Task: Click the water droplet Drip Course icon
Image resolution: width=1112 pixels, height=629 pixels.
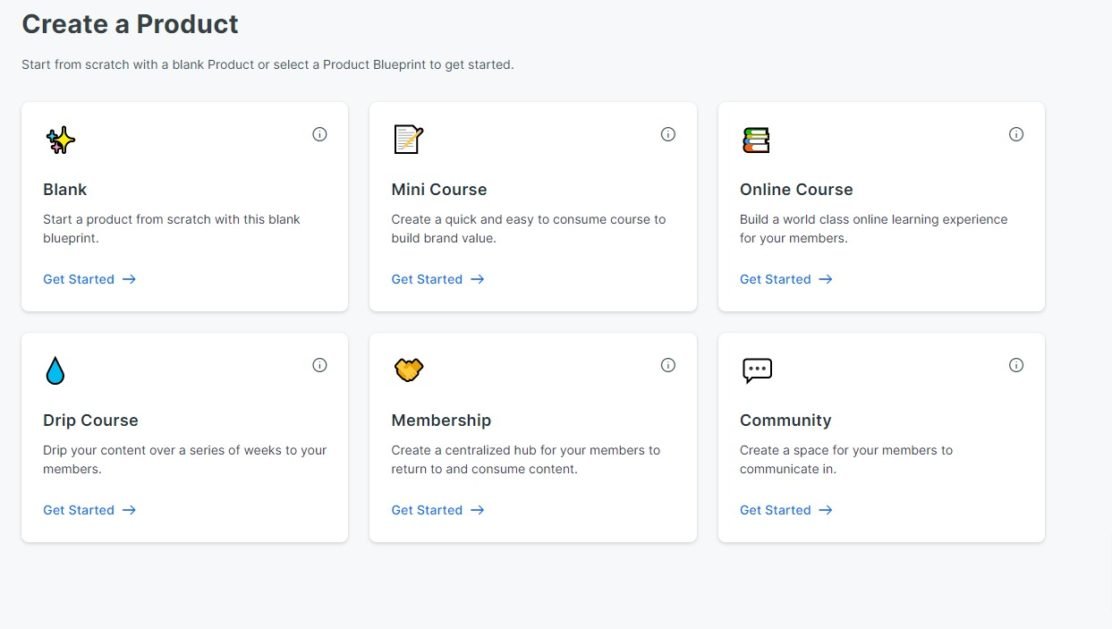Action: [55, 370]
